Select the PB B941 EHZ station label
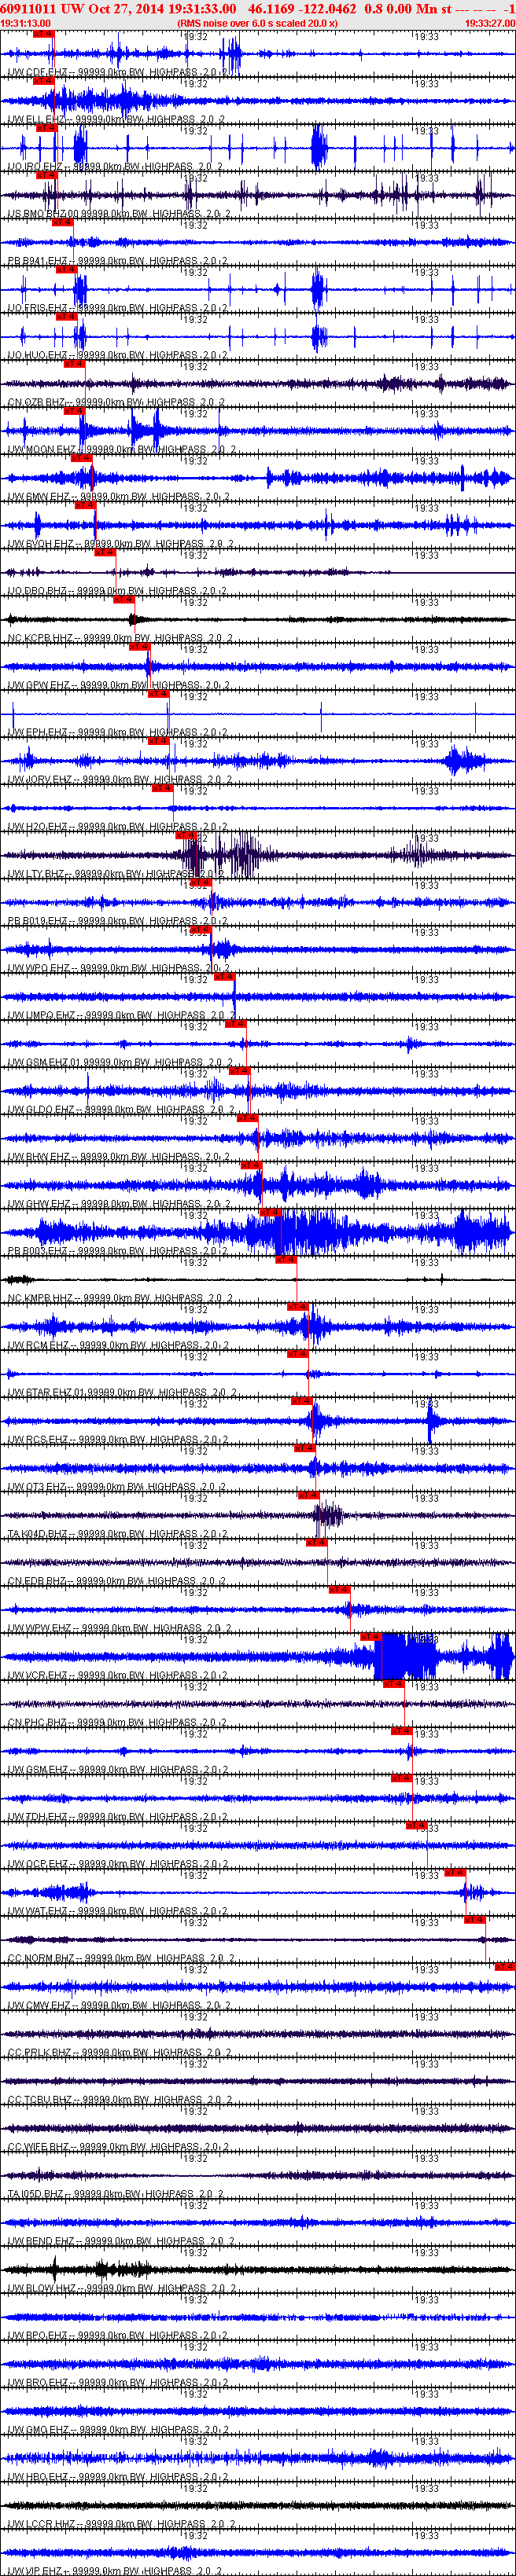 118,261
